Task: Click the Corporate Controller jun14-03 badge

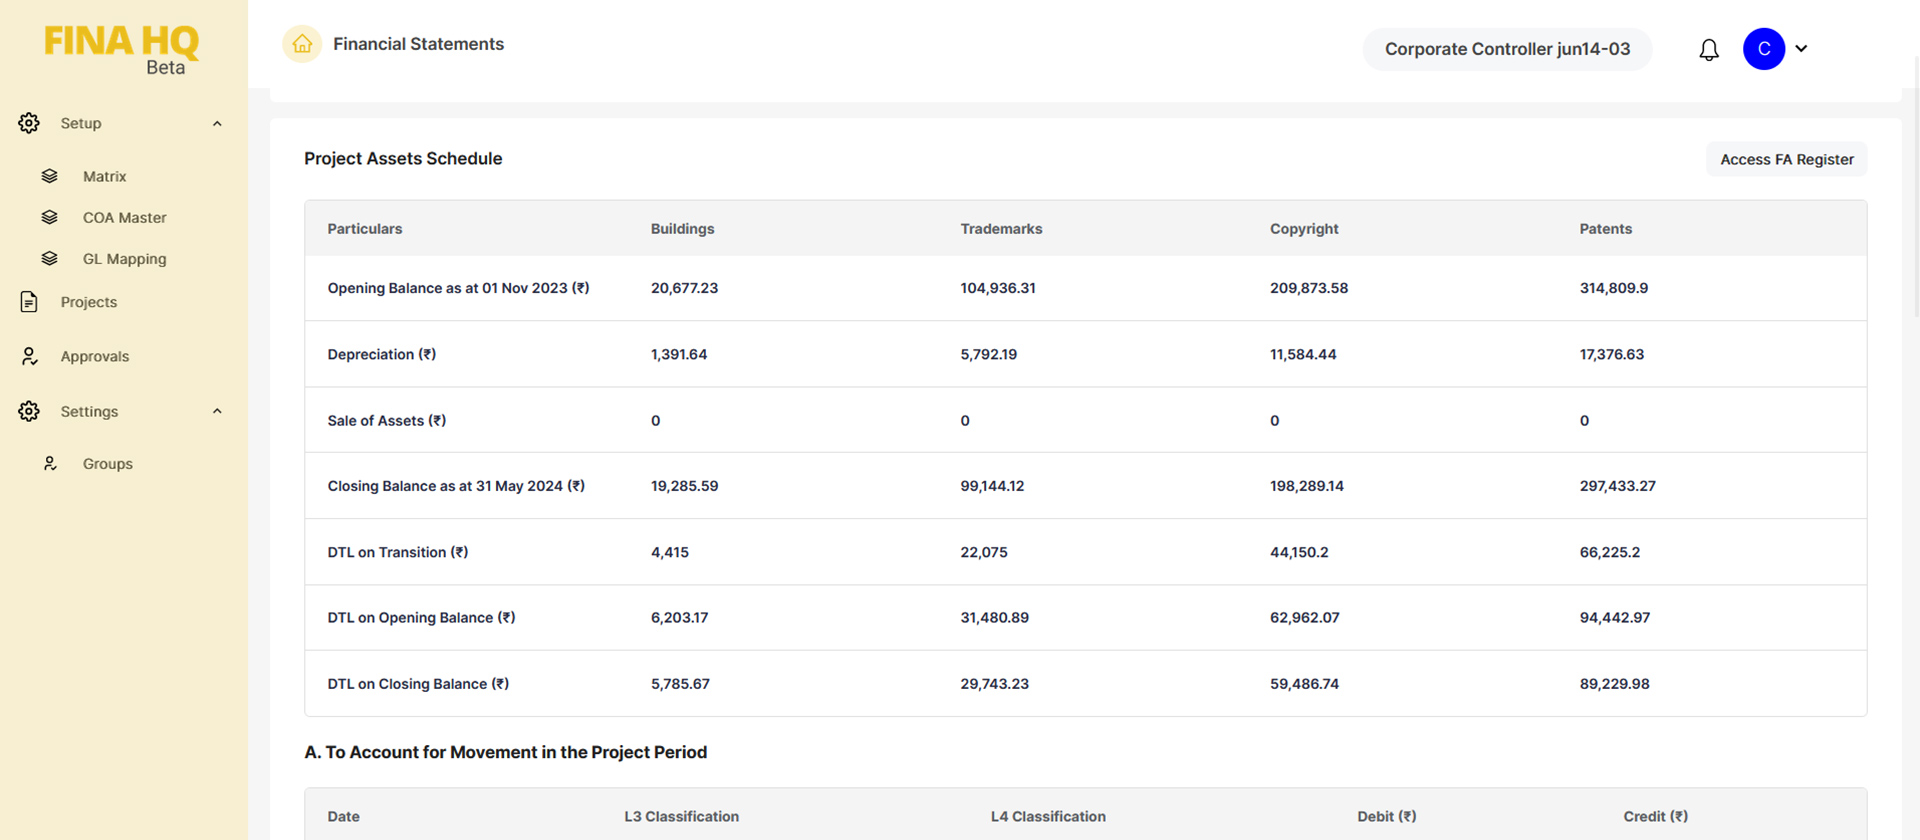Action: tap(1506, 49)
